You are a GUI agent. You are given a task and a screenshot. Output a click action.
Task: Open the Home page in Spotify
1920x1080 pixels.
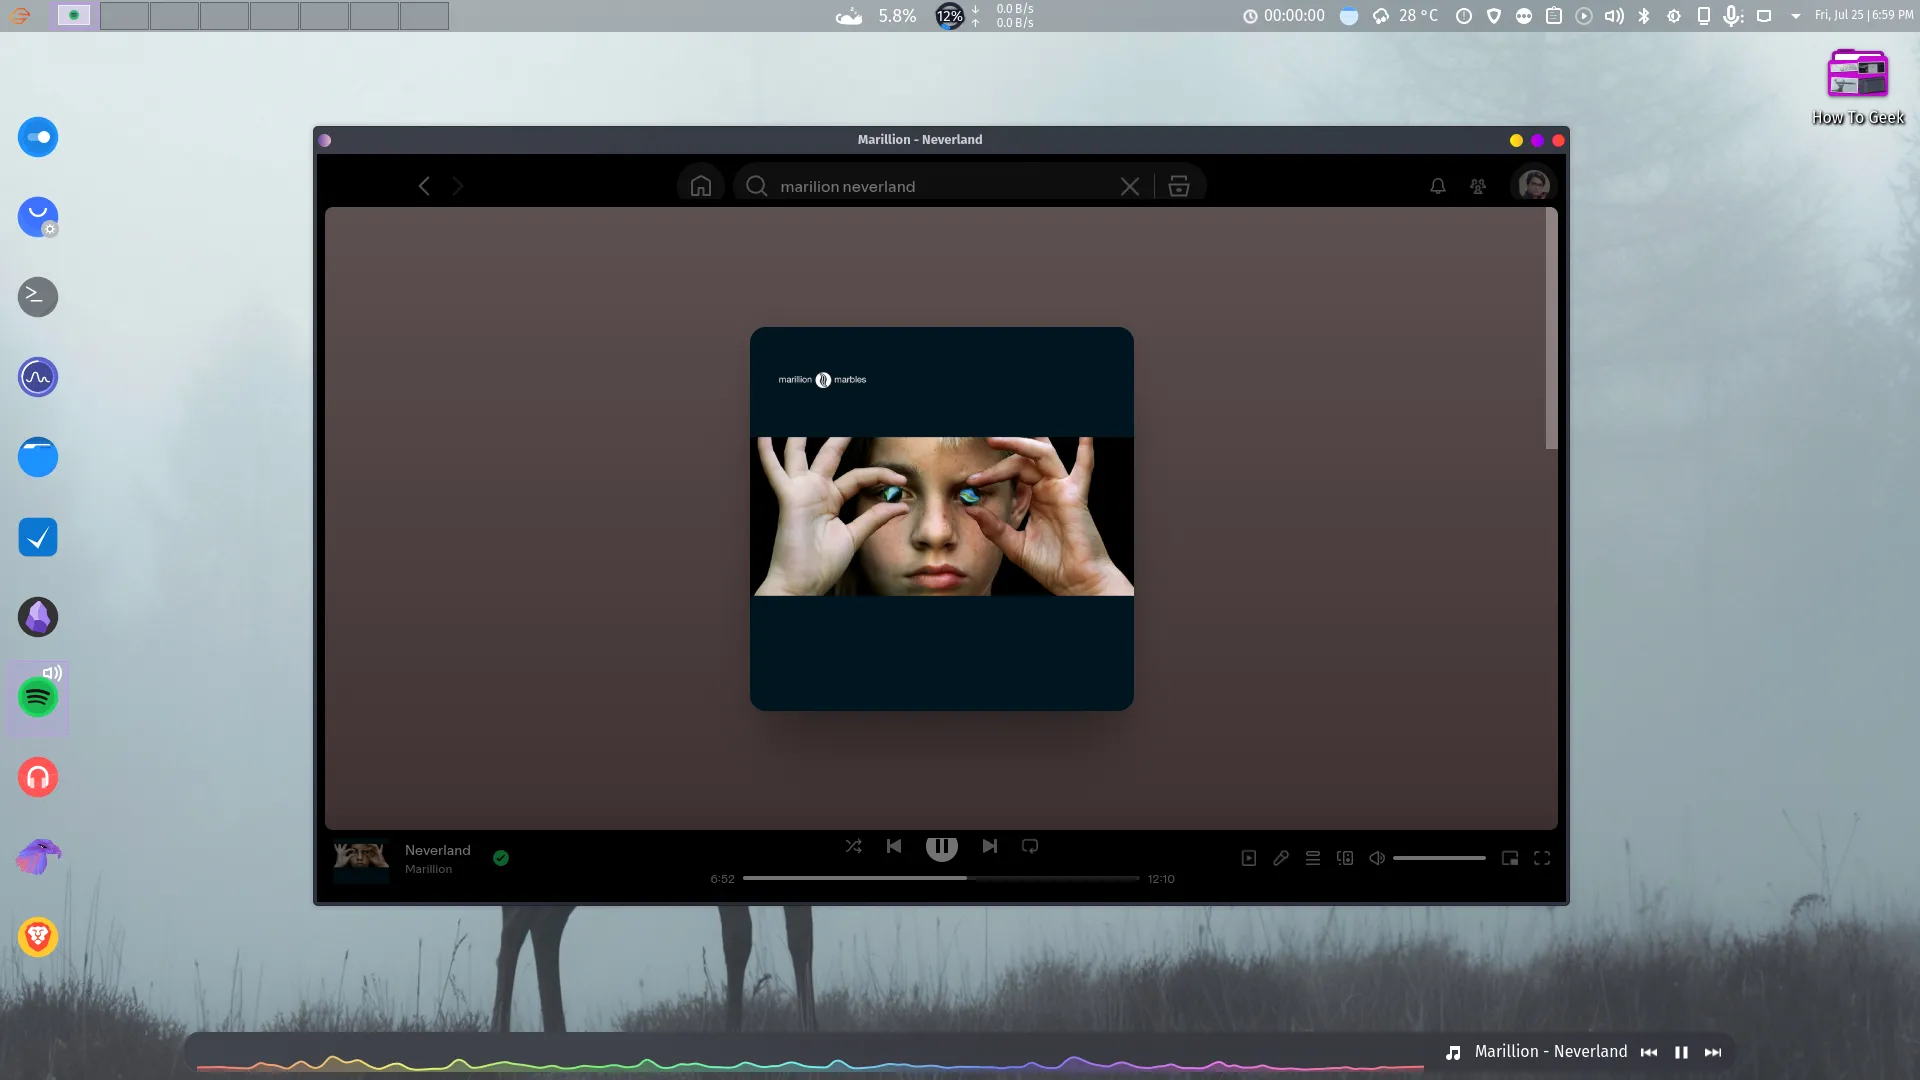tap(700, 185)
